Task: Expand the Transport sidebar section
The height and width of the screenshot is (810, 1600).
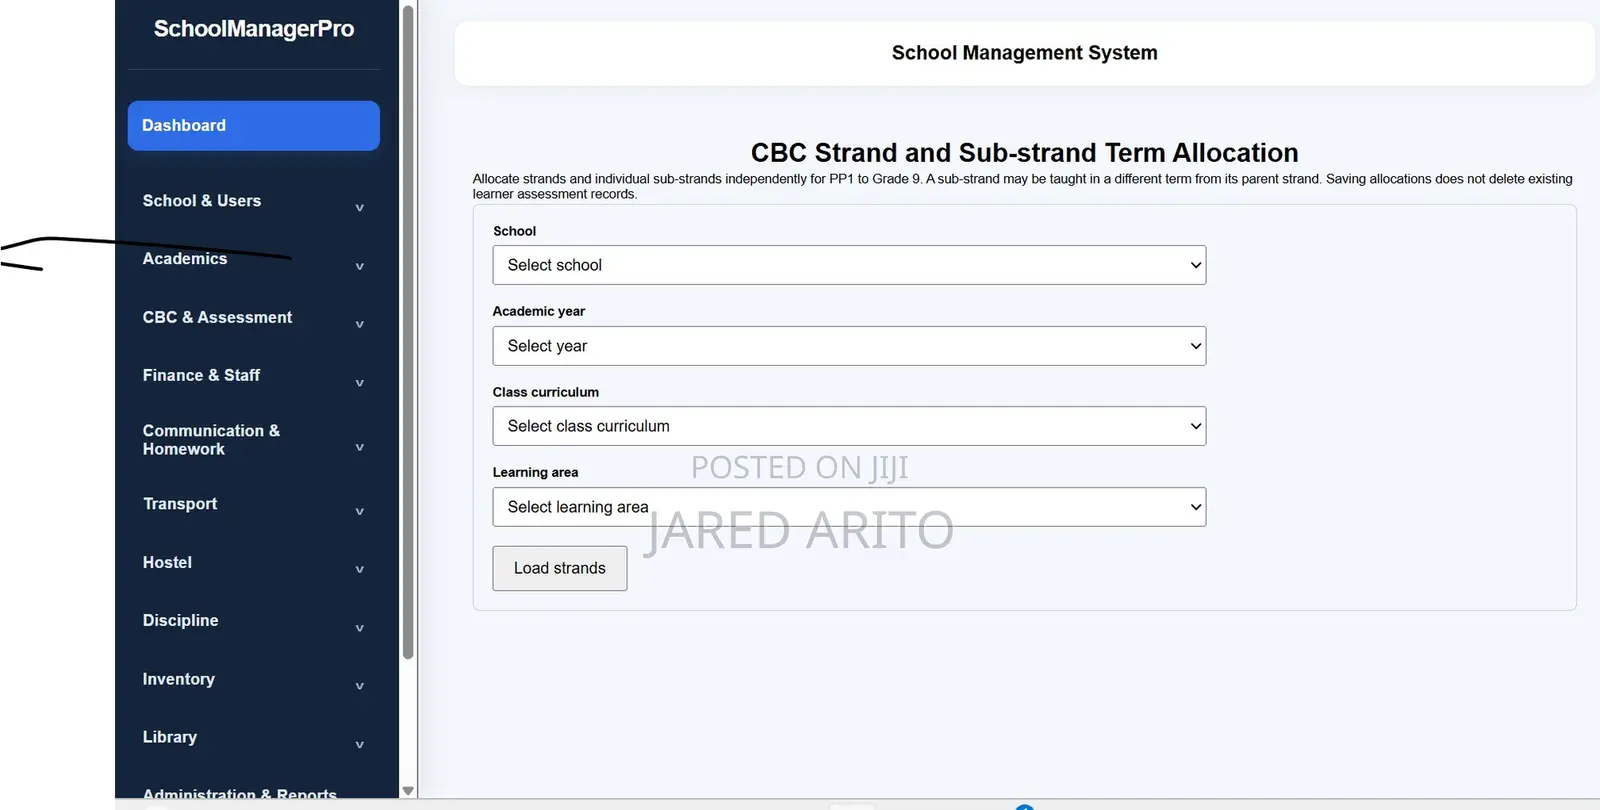Action: [x=253, y=504]
